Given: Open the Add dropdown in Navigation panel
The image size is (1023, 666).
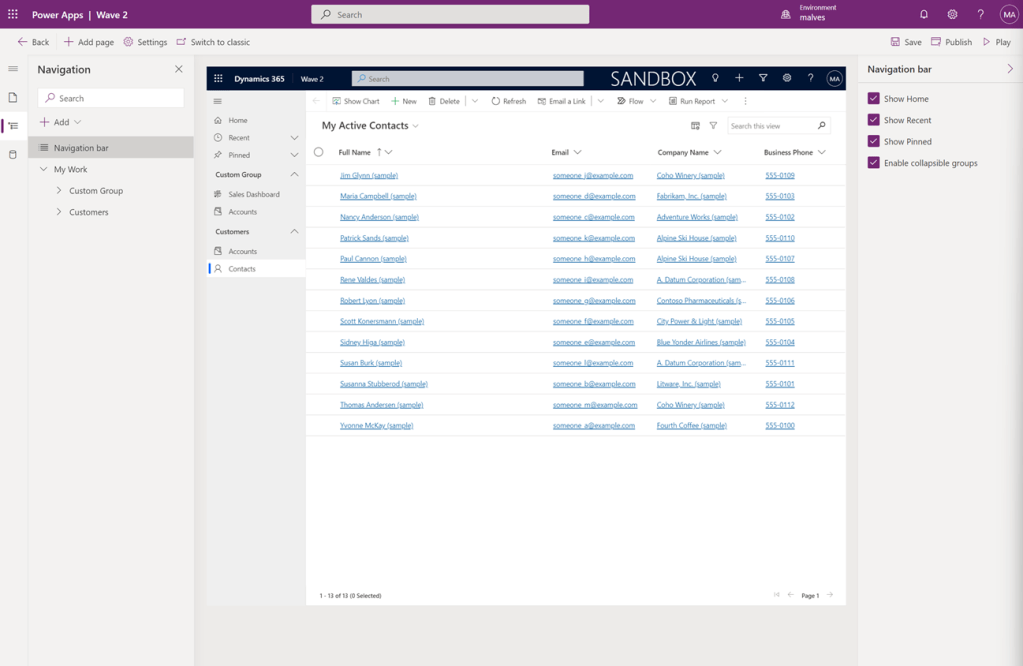Looking at the screenshot, I should 60,122.
